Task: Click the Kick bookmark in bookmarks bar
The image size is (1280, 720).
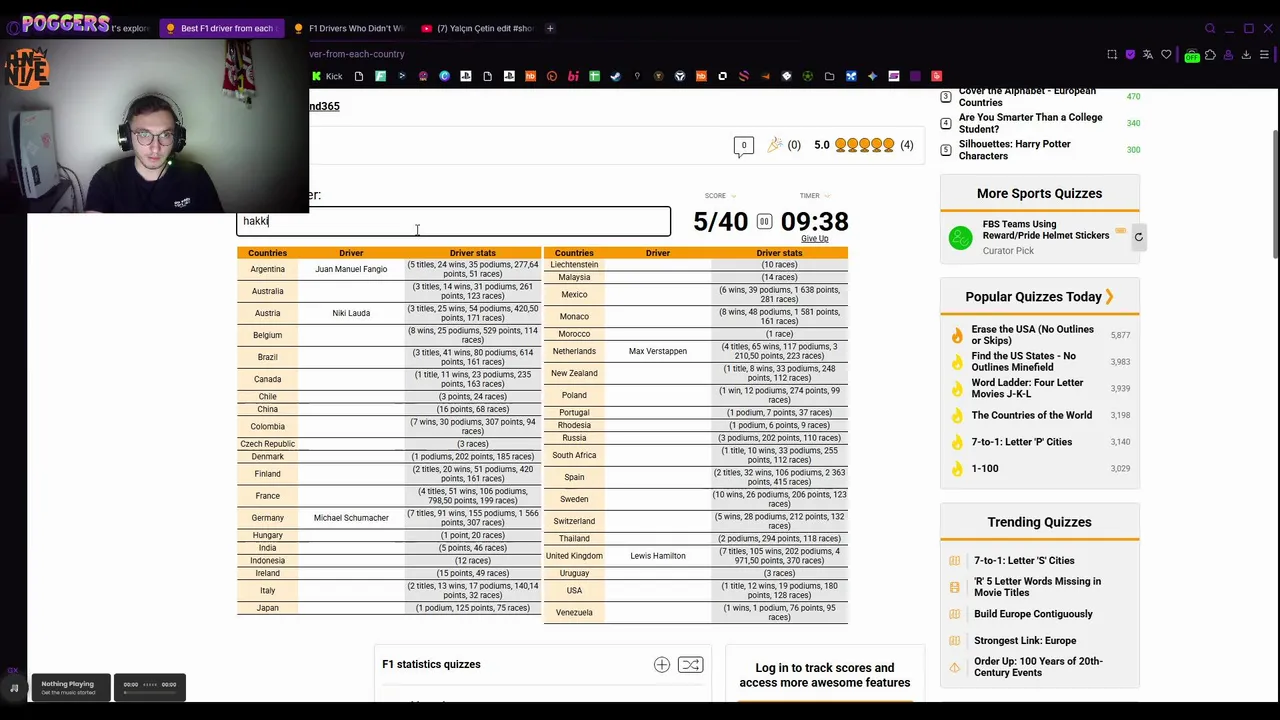Action: [327, 76]
